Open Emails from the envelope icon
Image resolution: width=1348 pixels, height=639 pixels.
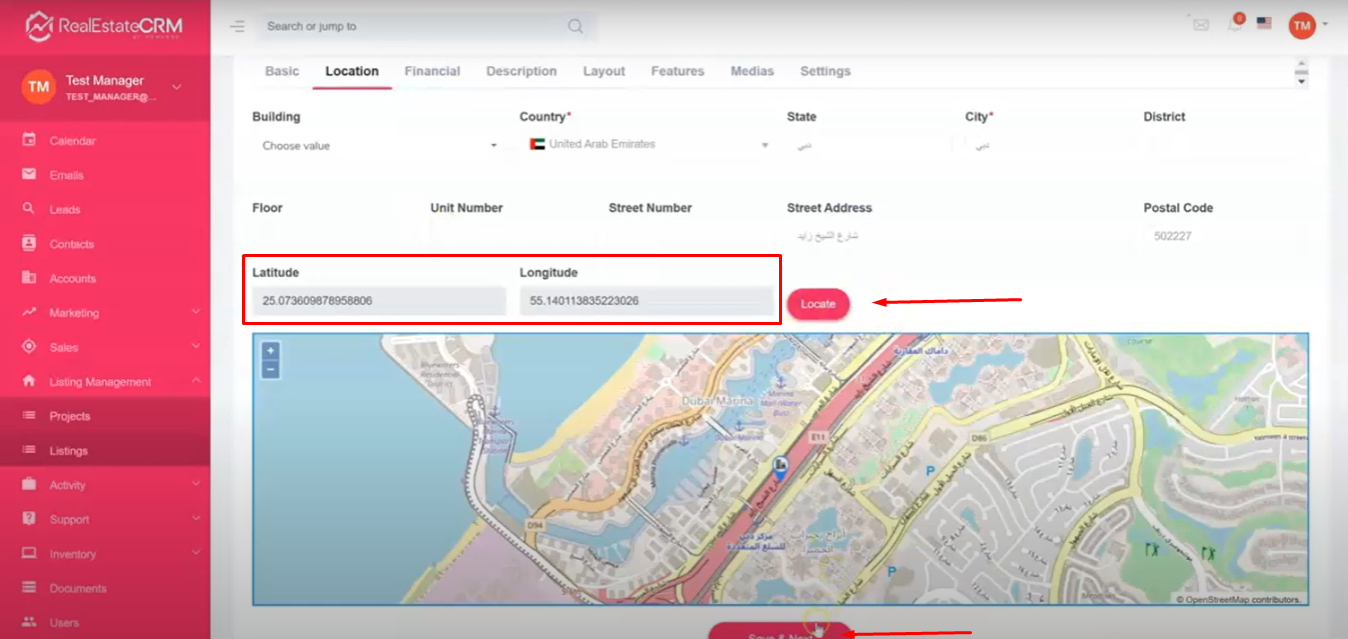(x=29, y=175)
